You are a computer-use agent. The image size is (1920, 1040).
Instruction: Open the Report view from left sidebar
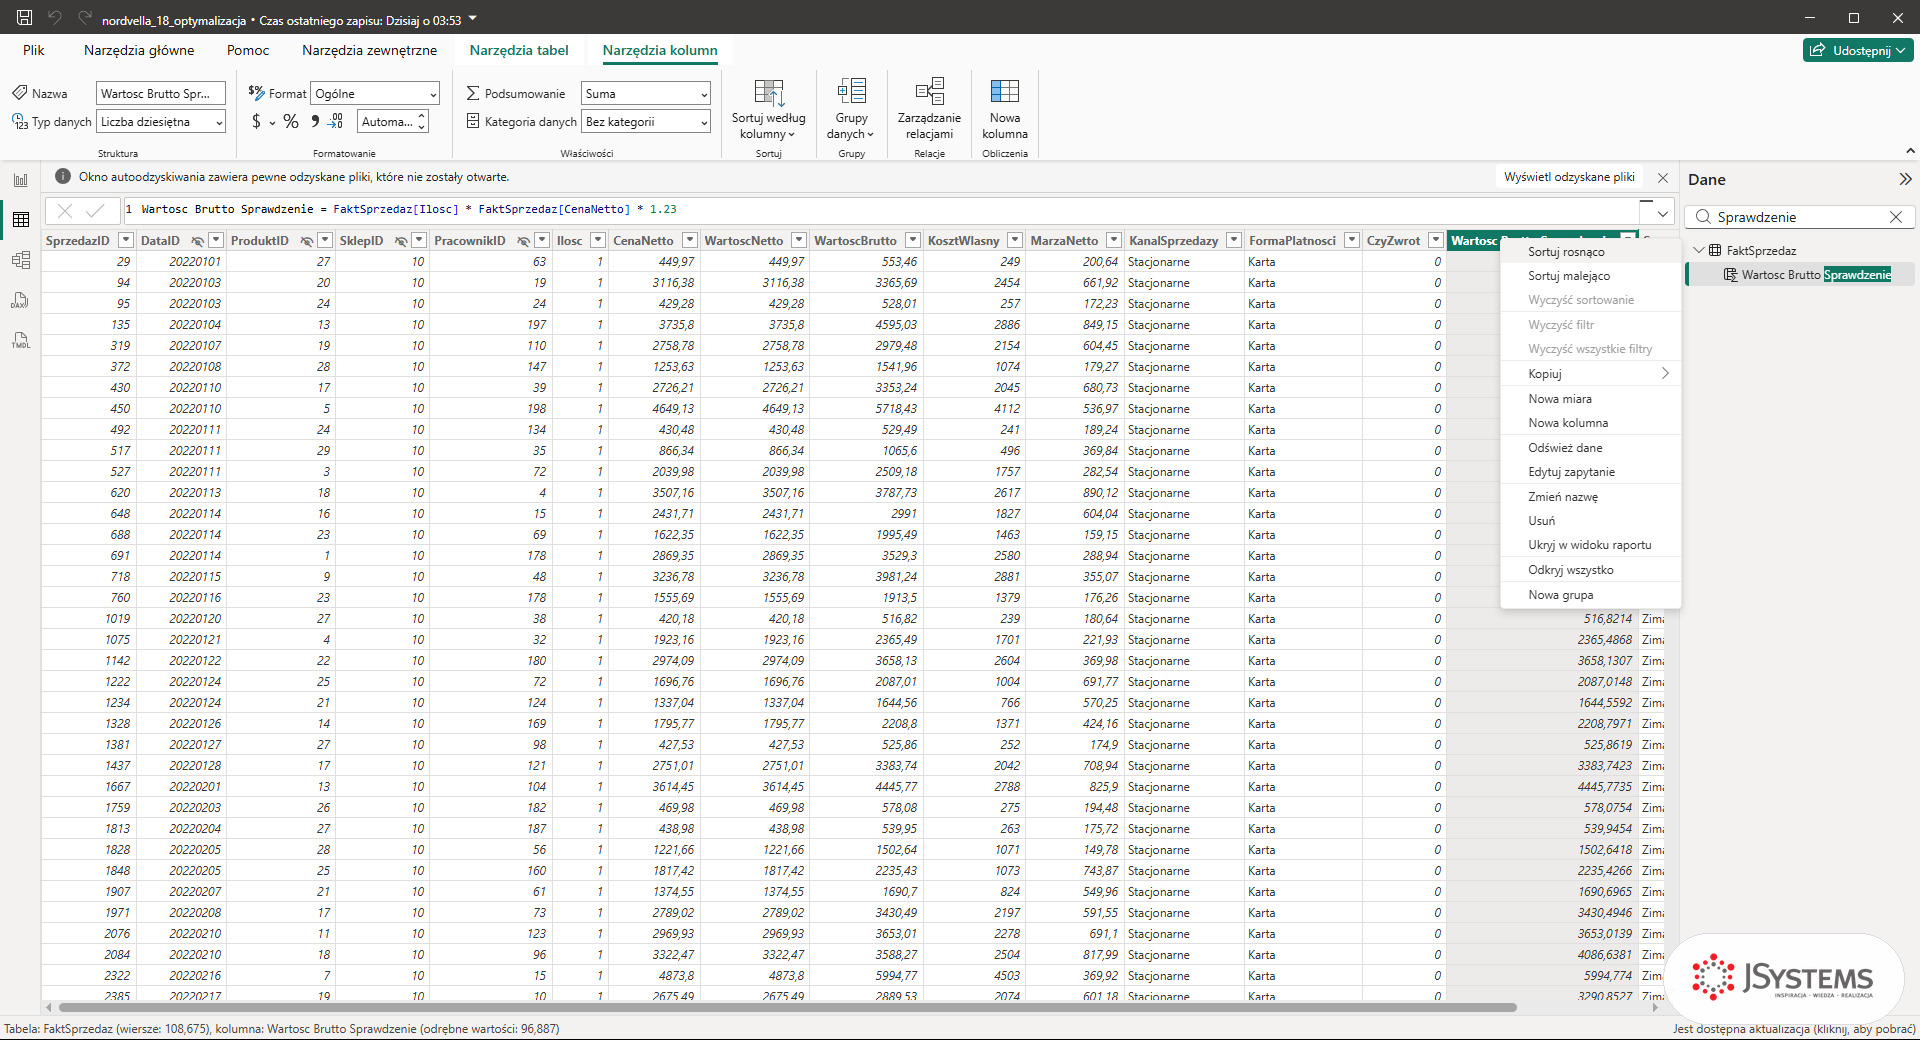21,180
